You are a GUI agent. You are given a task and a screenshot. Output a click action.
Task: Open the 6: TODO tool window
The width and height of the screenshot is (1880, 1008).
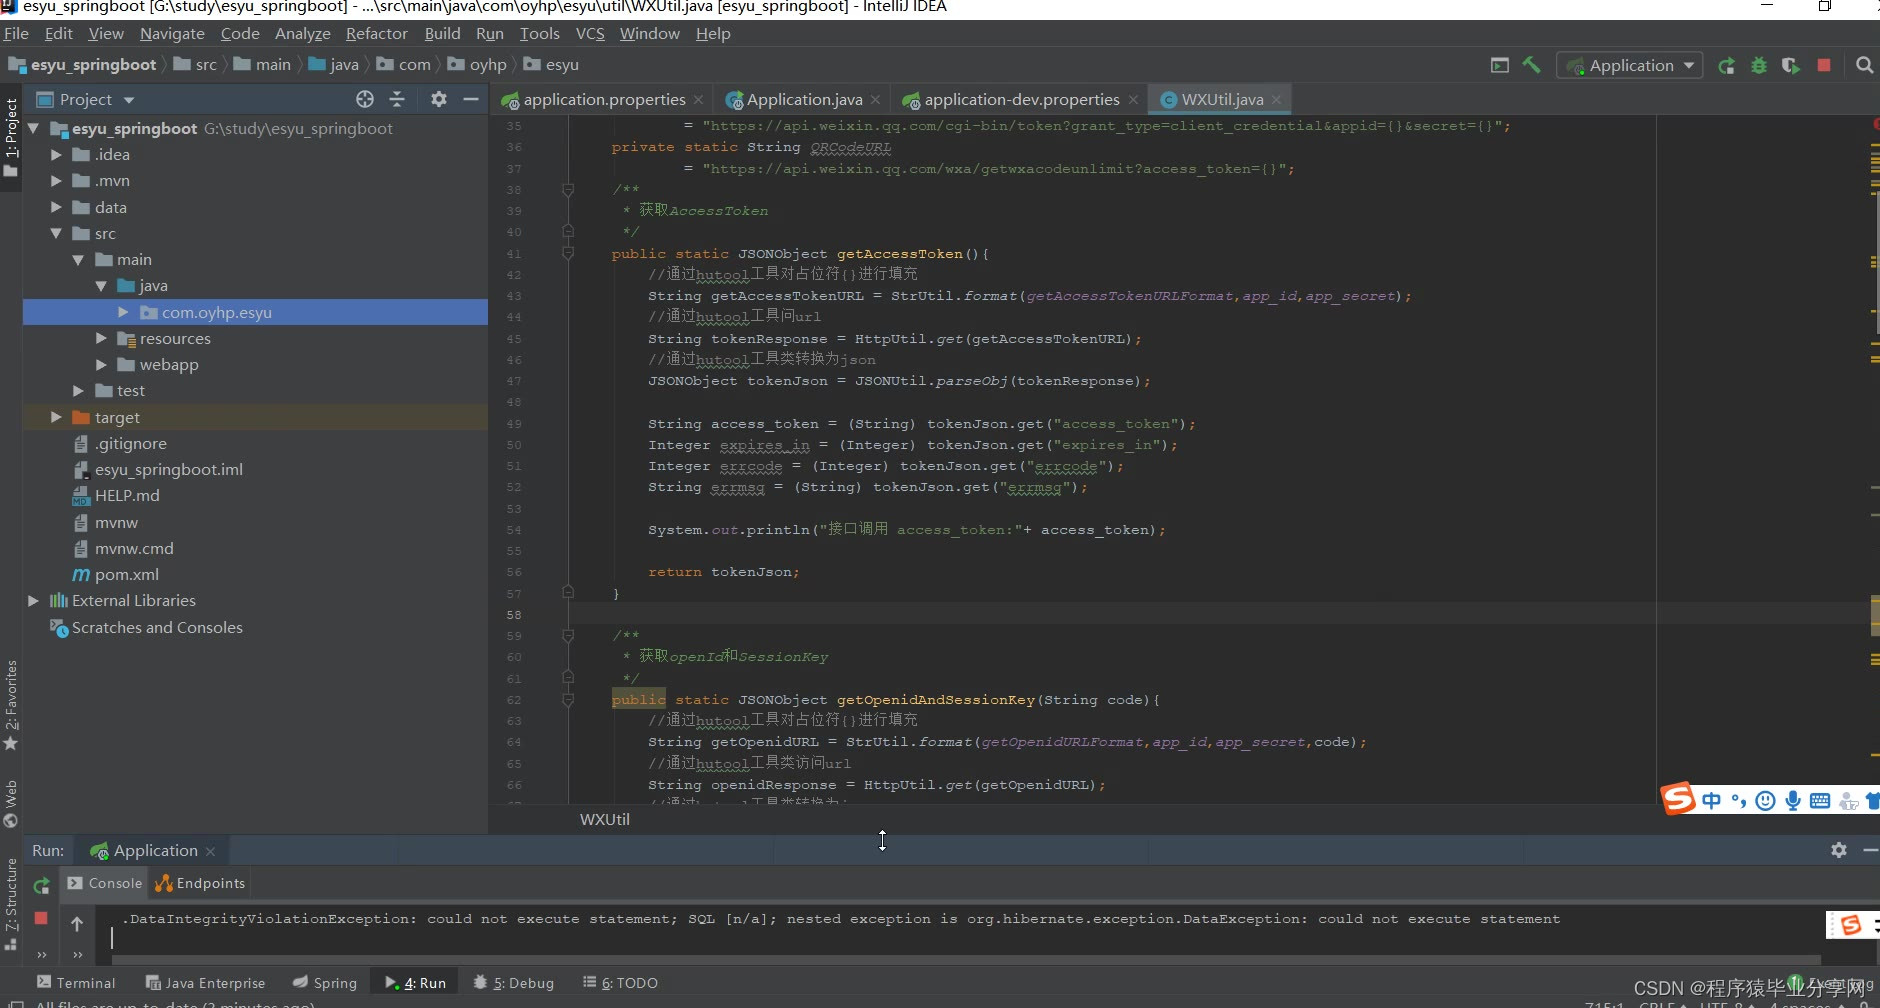620,983
